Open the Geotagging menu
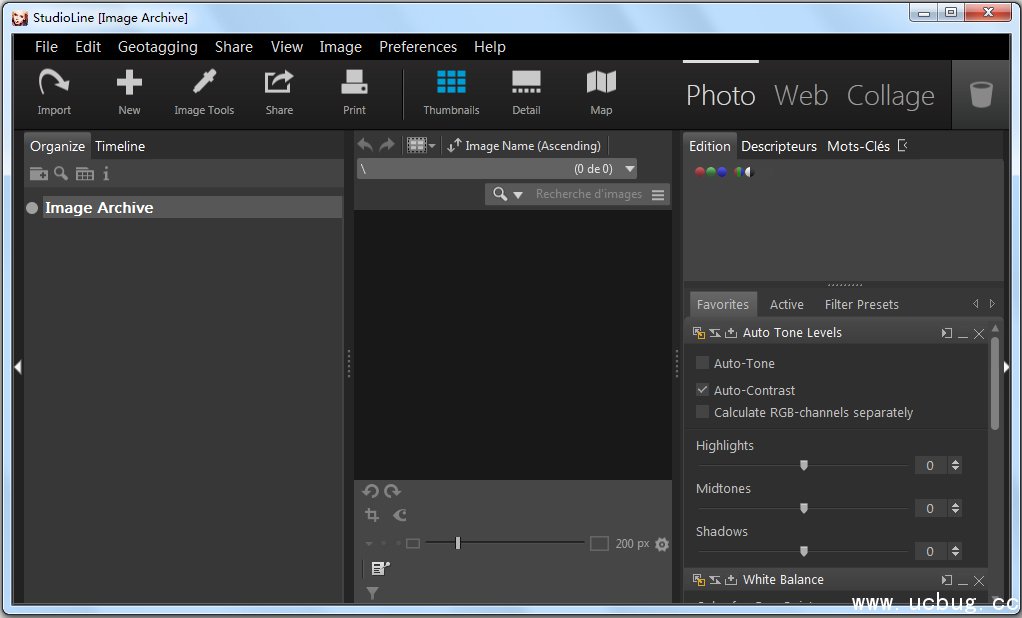The image size is (1022, 618). 157,47
